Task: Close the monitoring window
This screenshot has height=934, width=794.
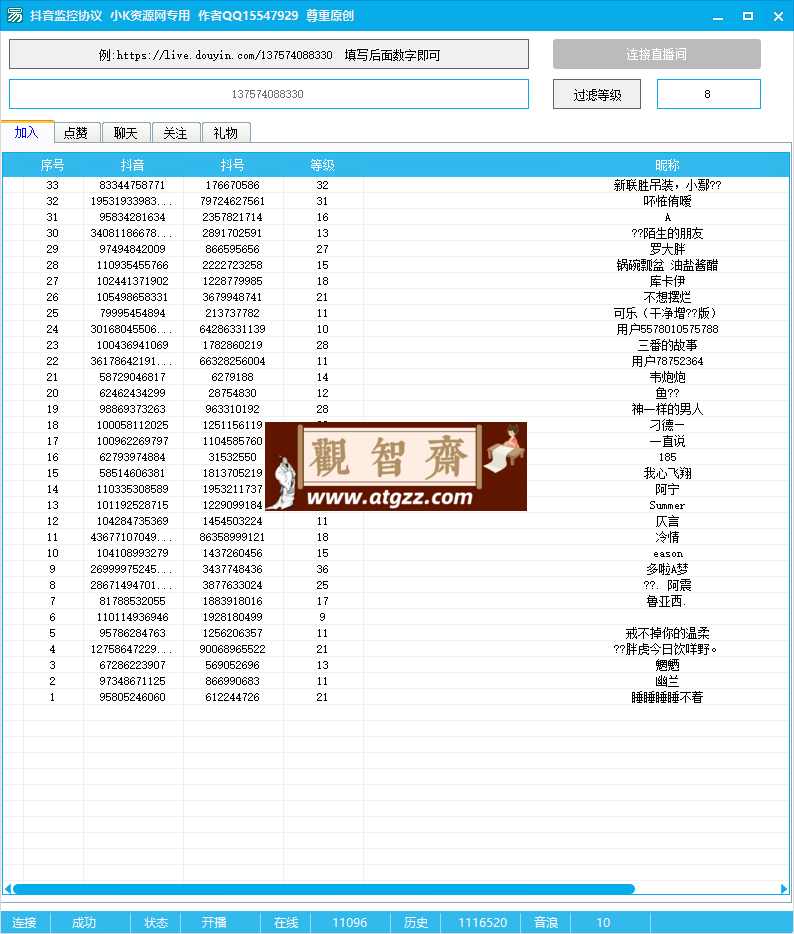Action: pos(778,17)
